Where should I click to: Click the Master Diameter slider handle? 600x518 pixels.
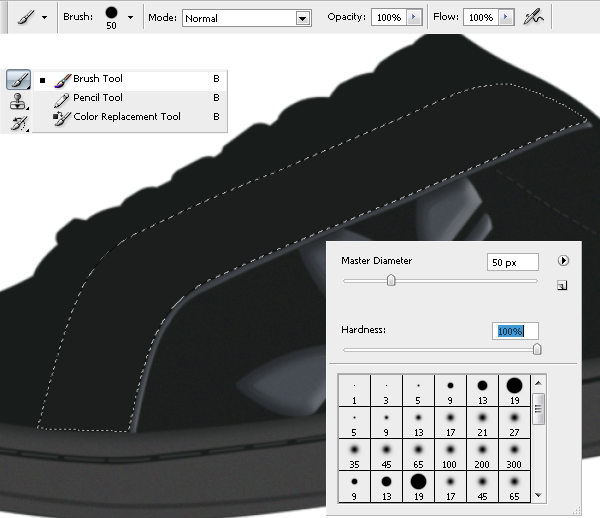[391, 280]
